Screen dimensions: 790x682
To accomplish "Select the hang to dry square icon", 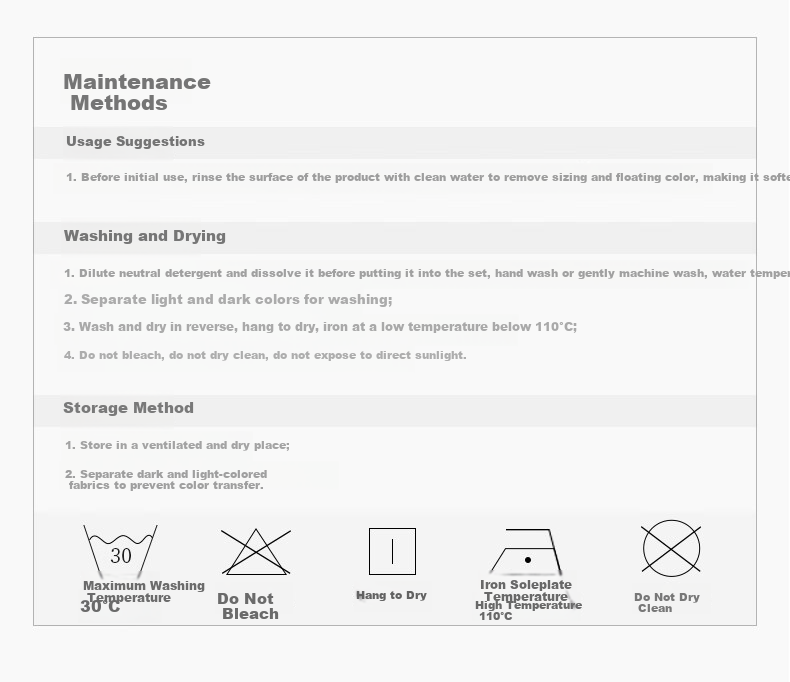I will coord(392,552).
